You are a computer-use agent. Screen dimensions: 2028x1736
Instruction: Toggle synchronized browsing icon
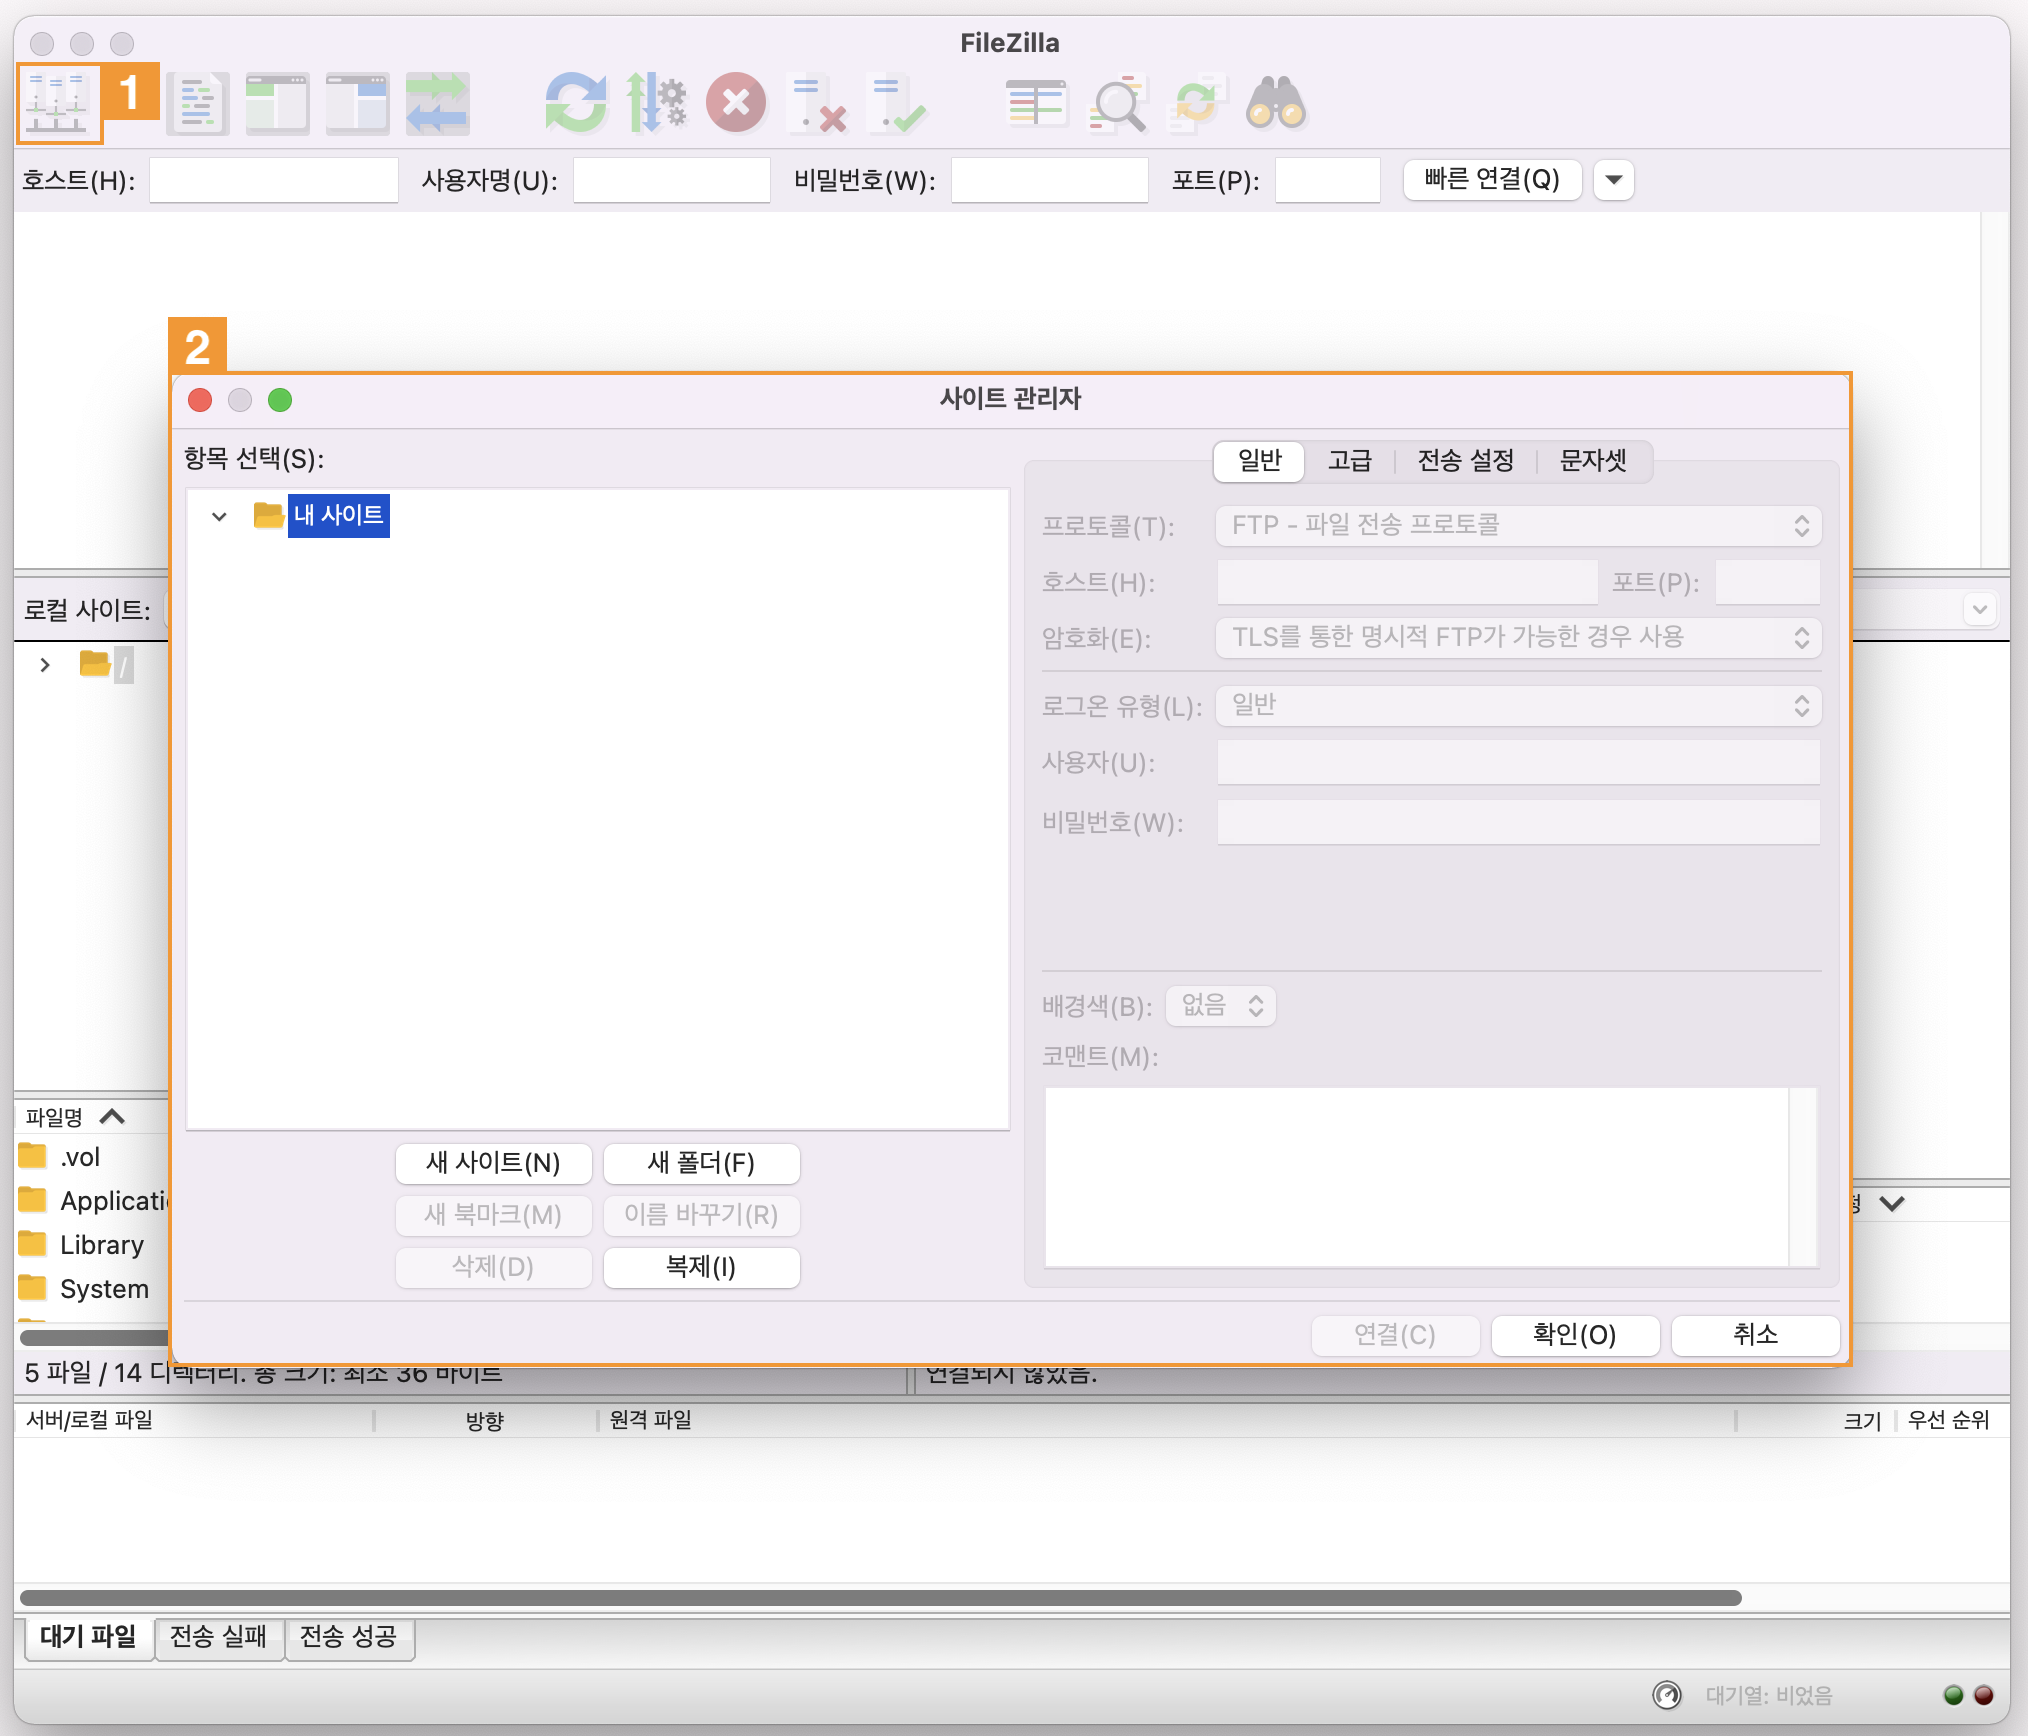(x=1196, y=103)
